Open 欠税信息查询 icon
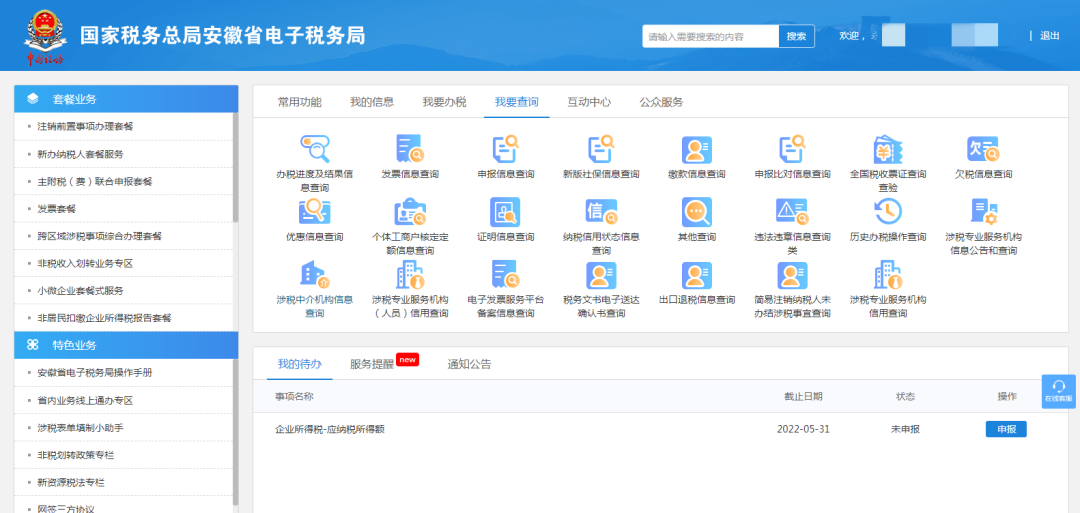 click(983, 149)
